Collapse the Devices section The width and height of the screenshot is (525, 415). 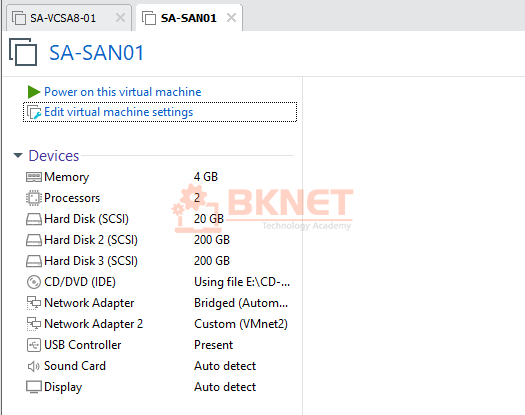pos(18,155)
